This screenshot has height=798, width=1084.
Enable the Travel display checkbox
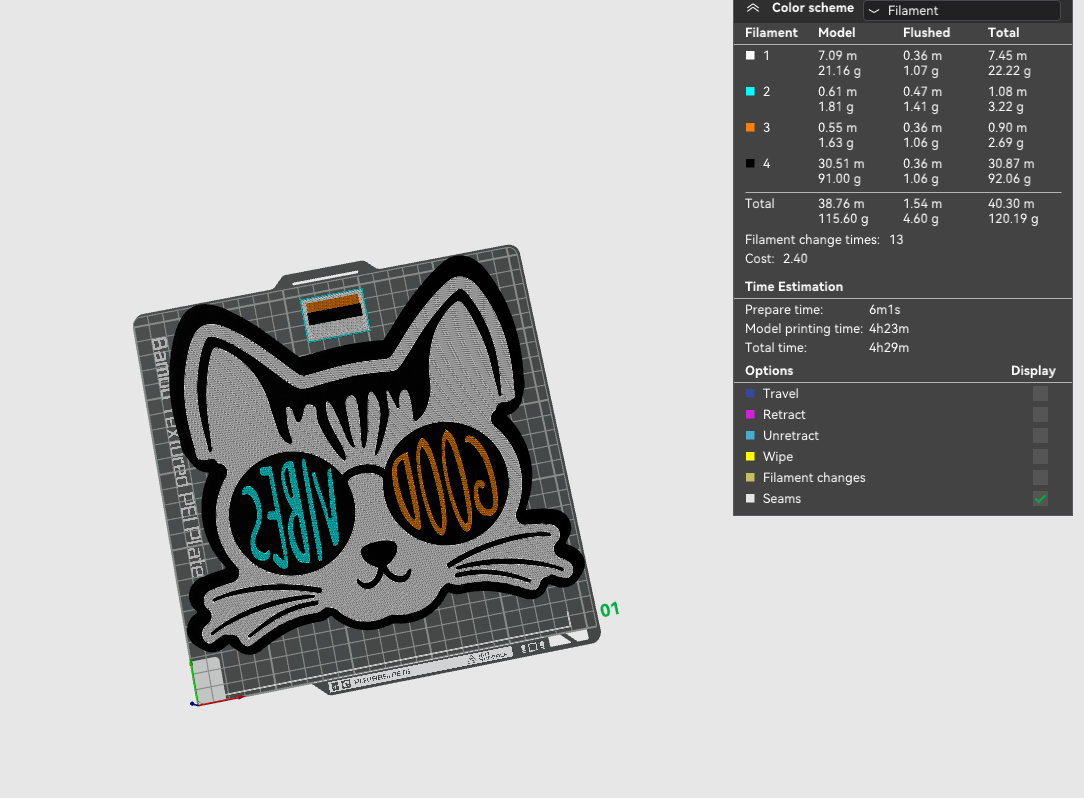pos(1040,393)
